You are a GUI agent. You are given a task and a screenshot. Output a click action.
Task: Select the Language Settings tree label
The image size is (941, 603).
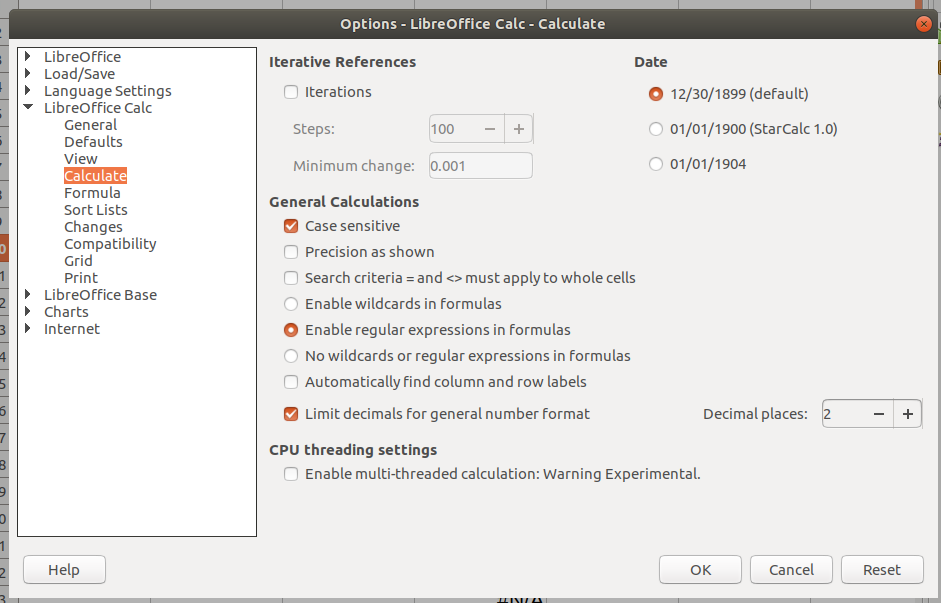pyautogui.click(x=107, y=91)
